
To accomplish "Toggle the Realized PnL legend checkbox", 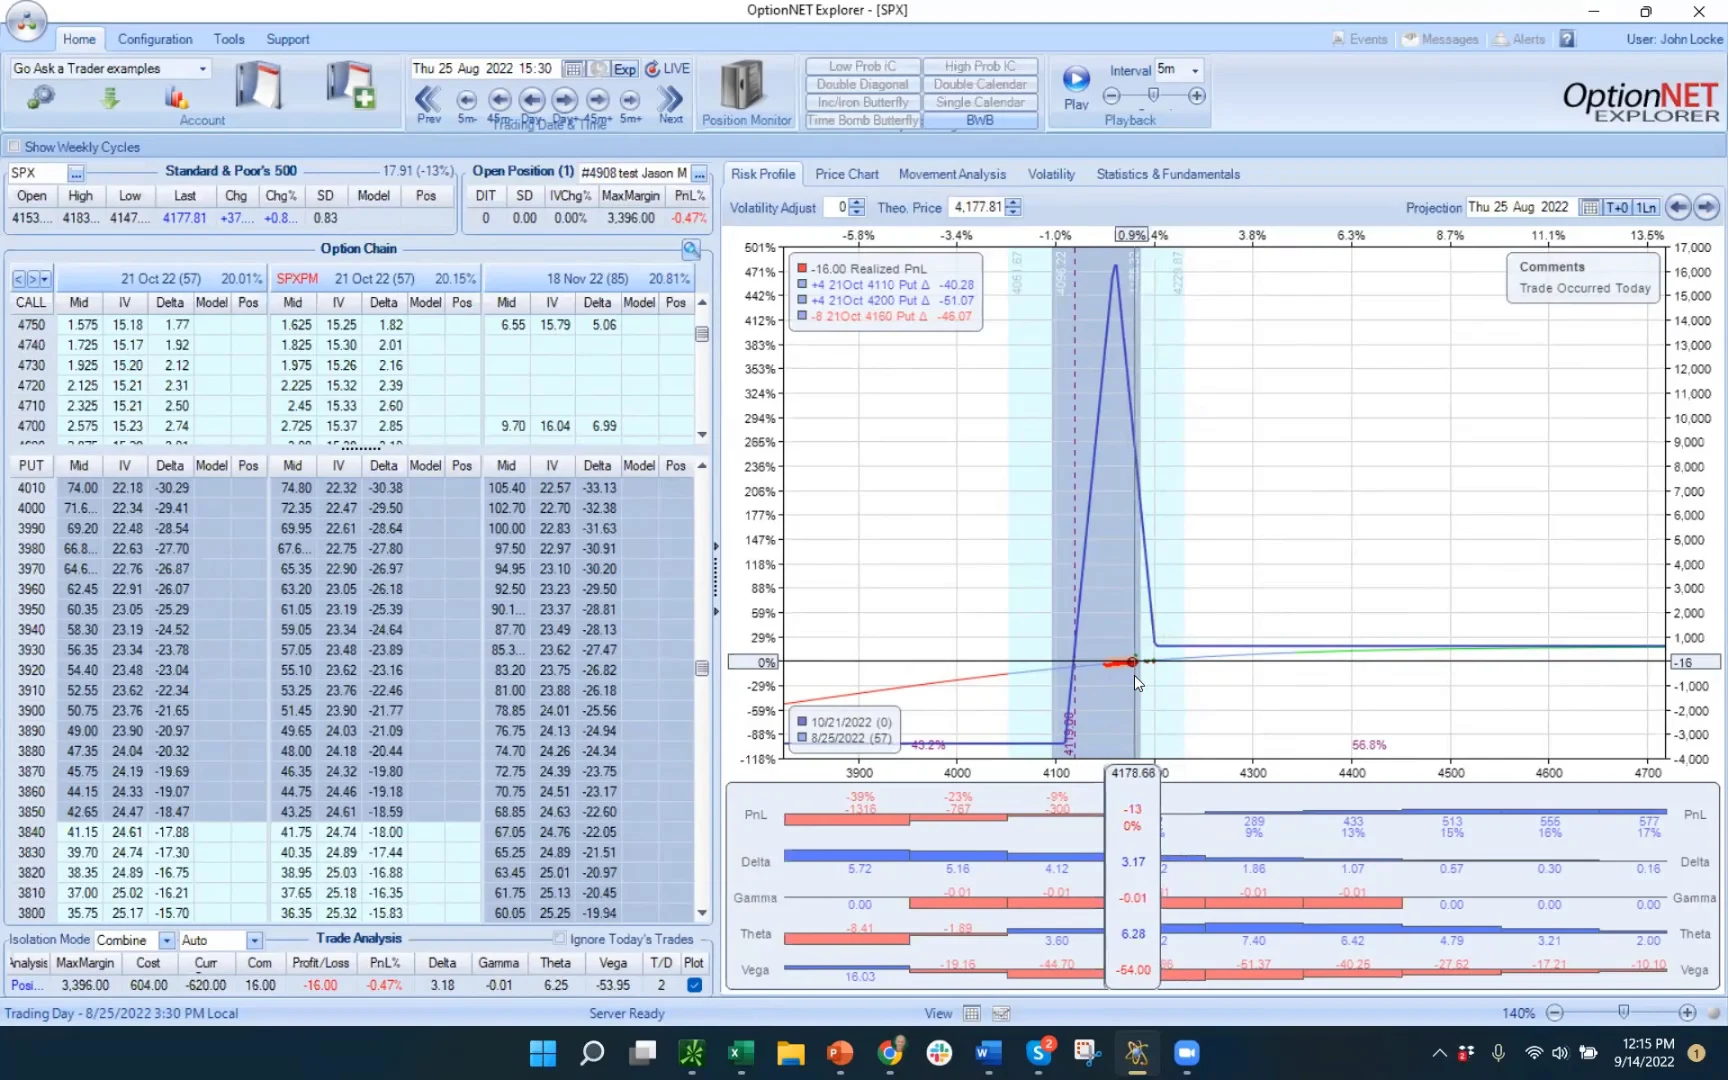I will [802, 269].
